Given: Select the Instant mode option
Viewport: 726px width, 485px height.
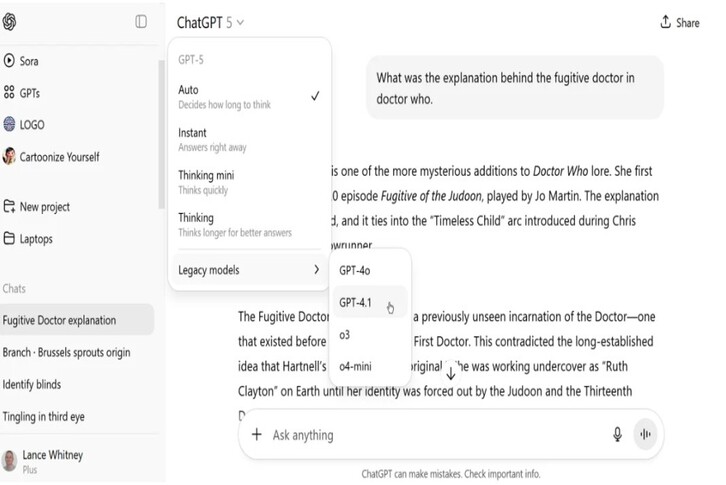Looking at the screenshot, I should 249,139.
